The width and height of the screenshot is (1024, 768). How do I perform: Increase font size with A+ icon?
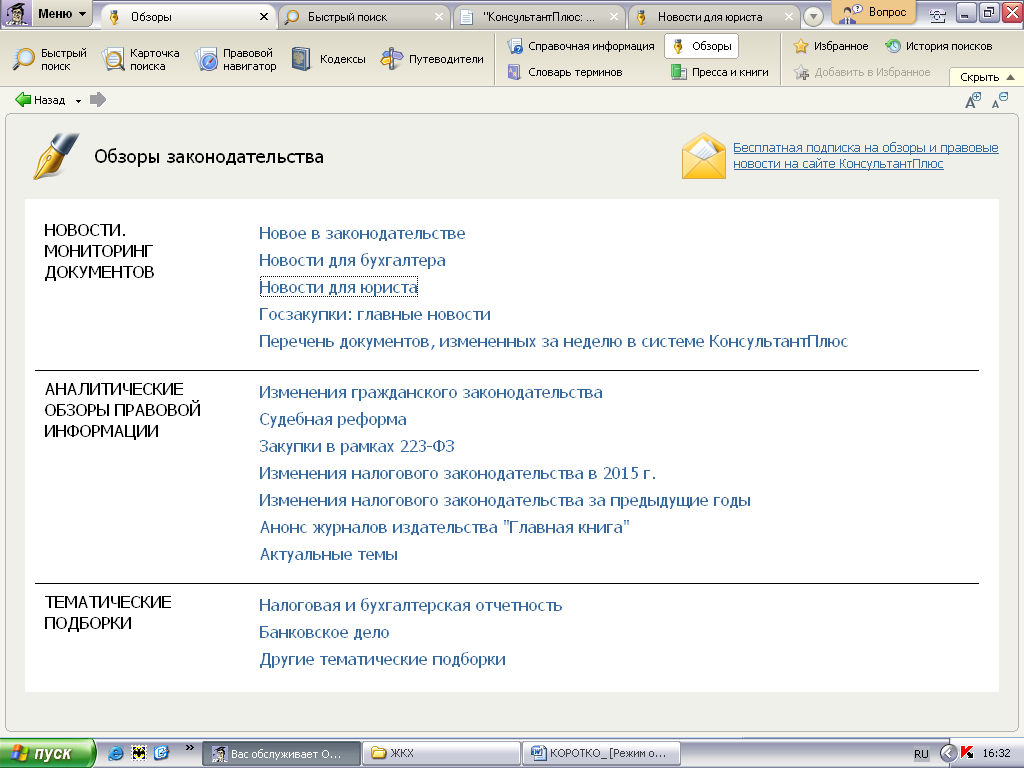pos(973,100)
